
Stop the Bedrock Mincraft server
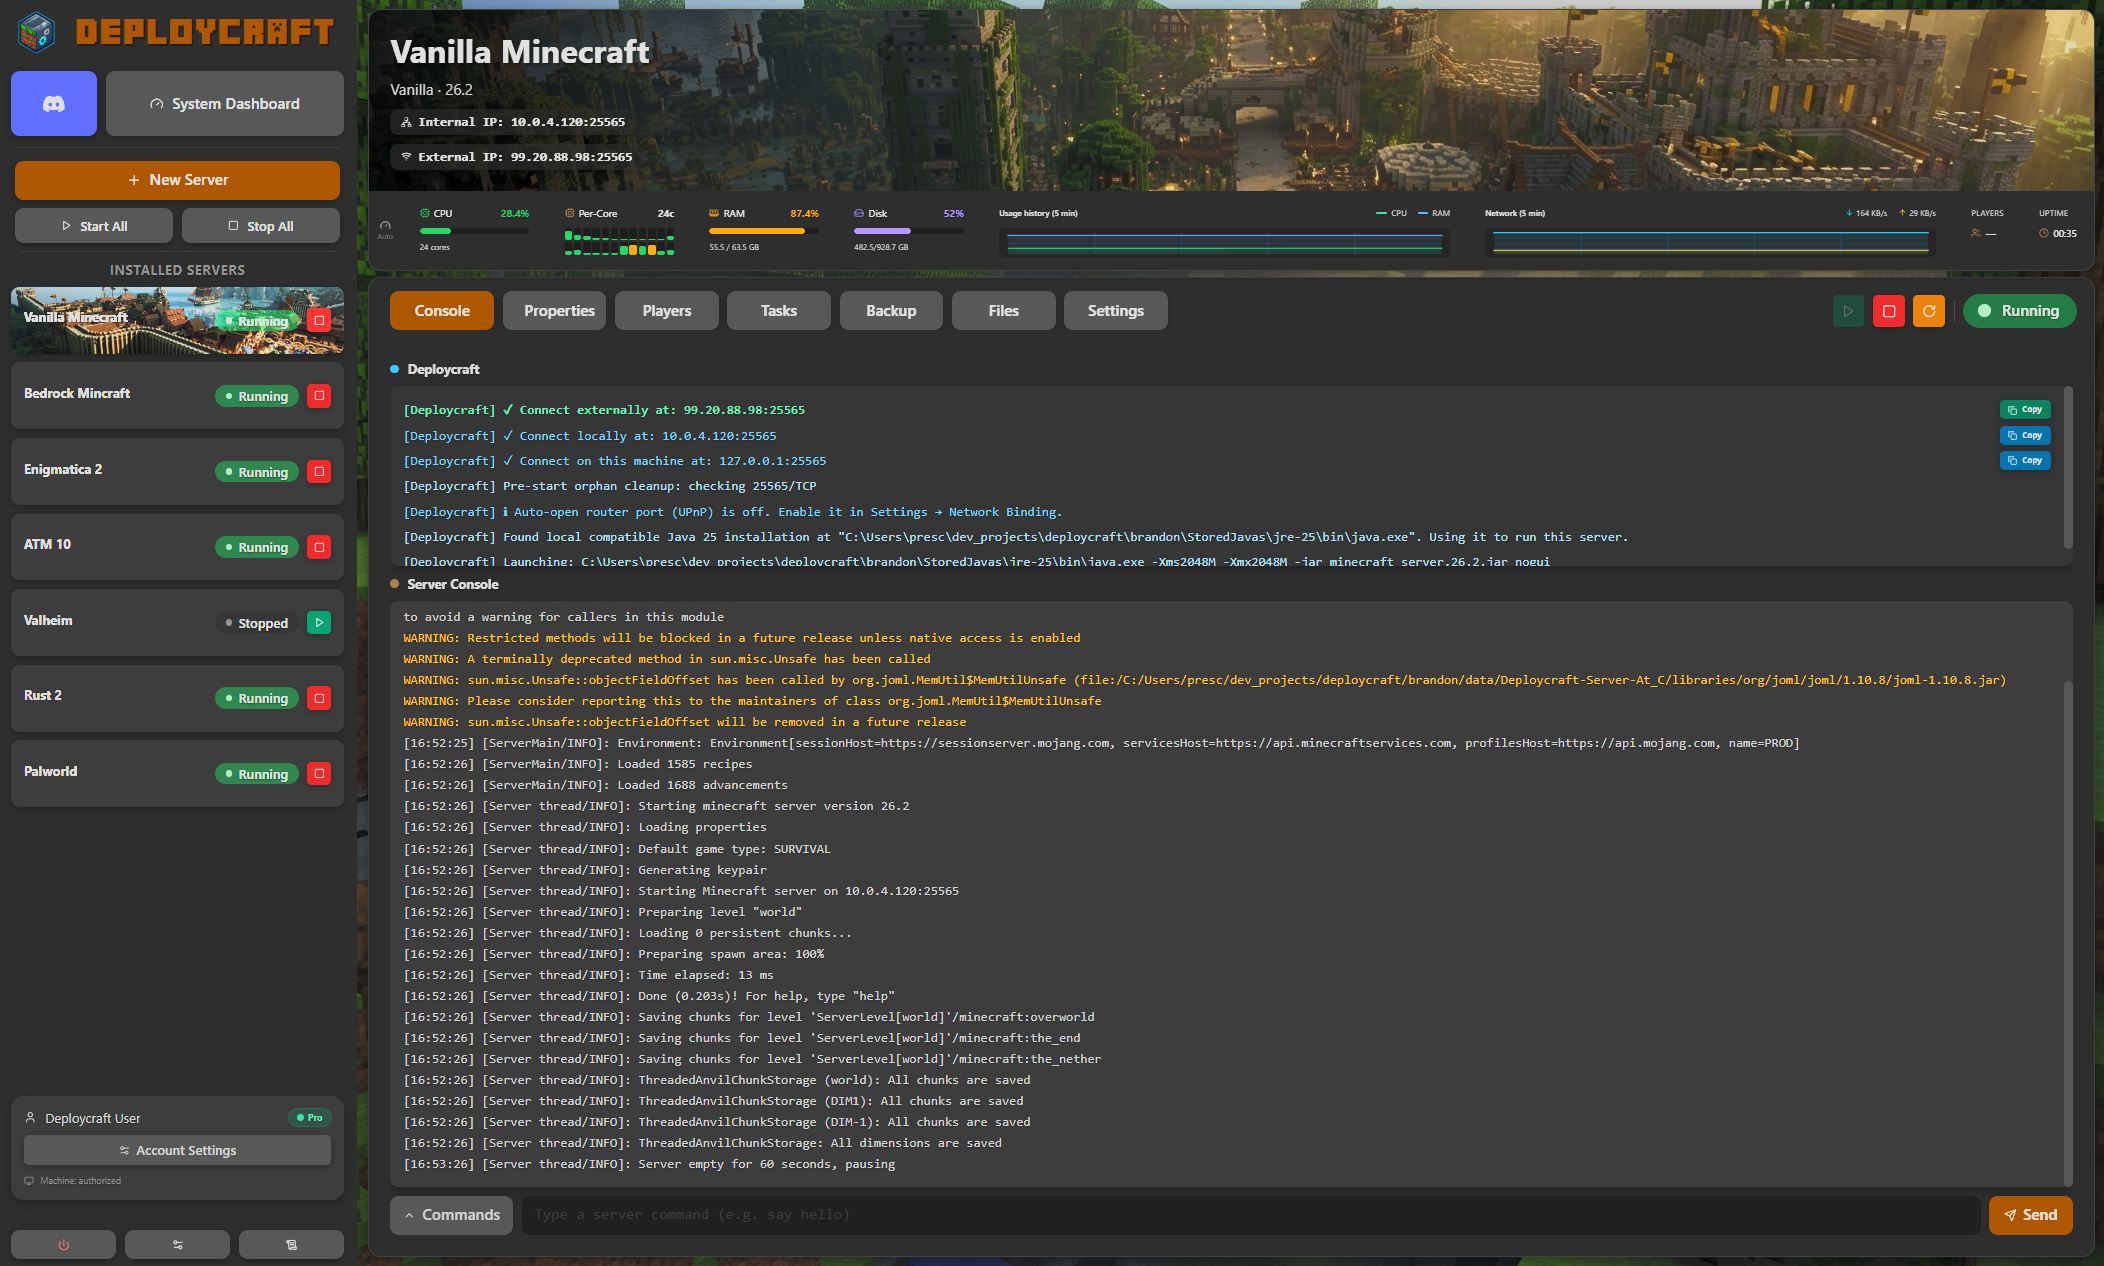[x=319, y=396]
